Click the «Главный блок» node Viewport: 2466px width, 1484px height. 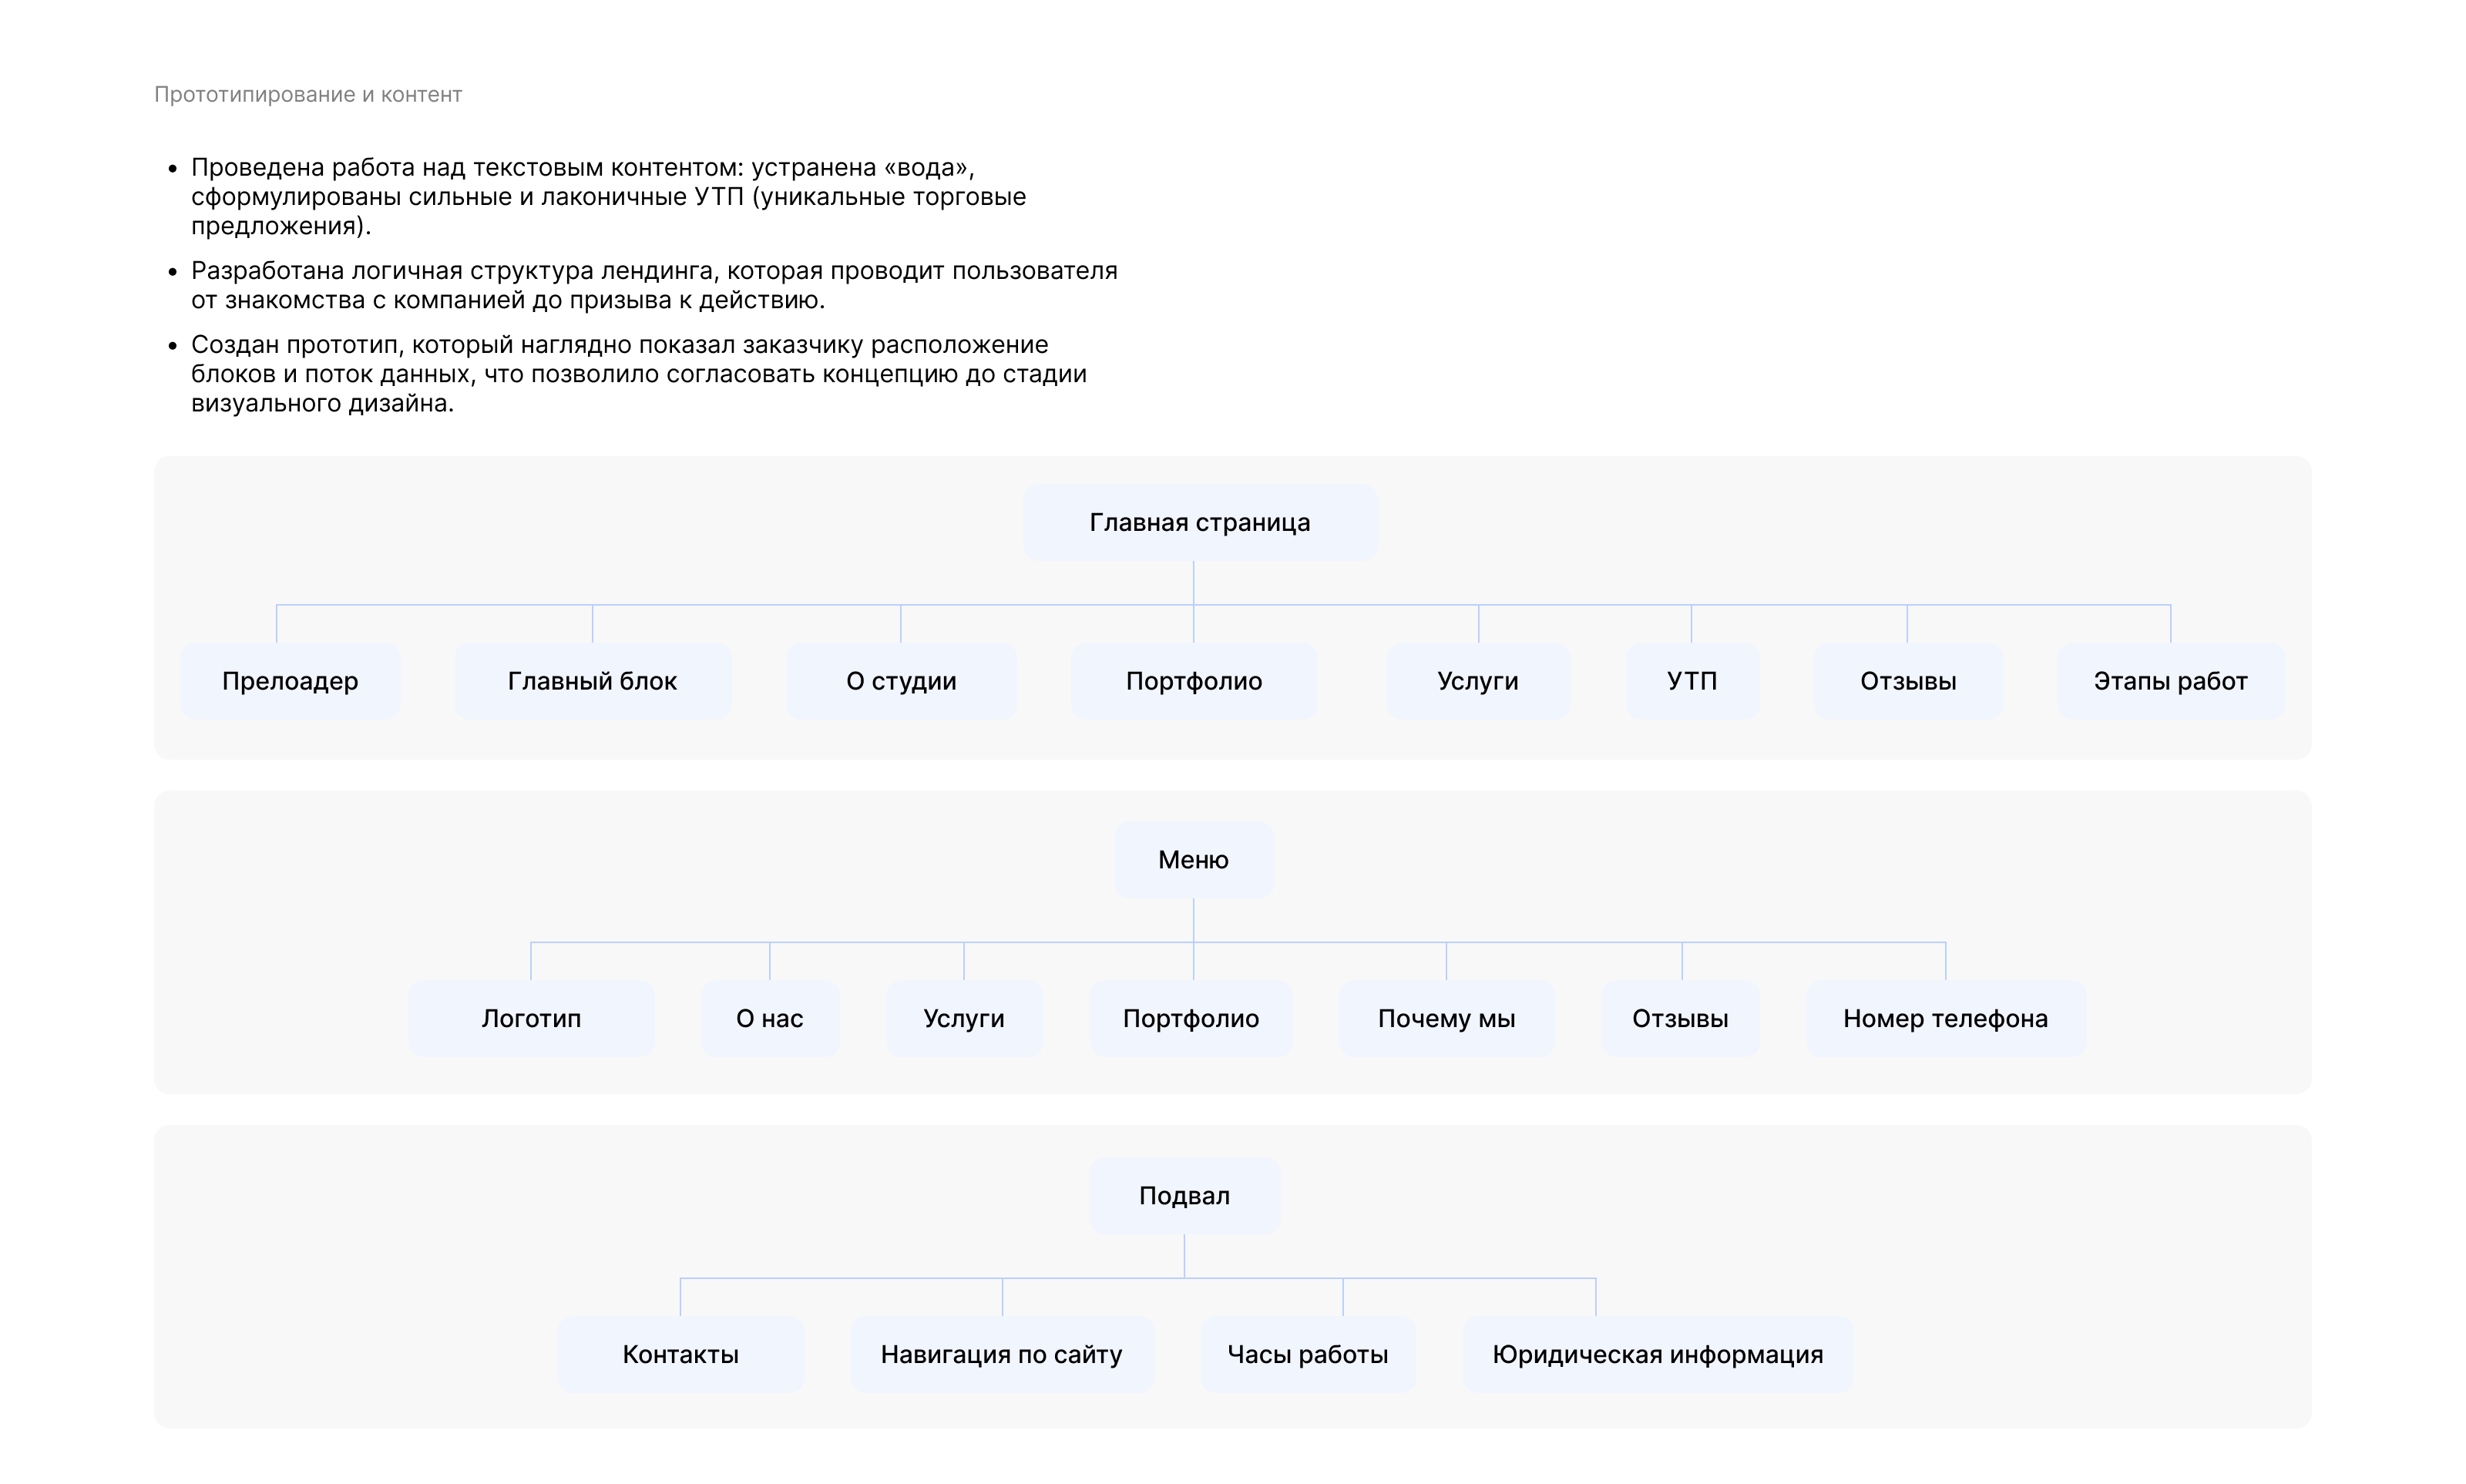pos(592,681)
